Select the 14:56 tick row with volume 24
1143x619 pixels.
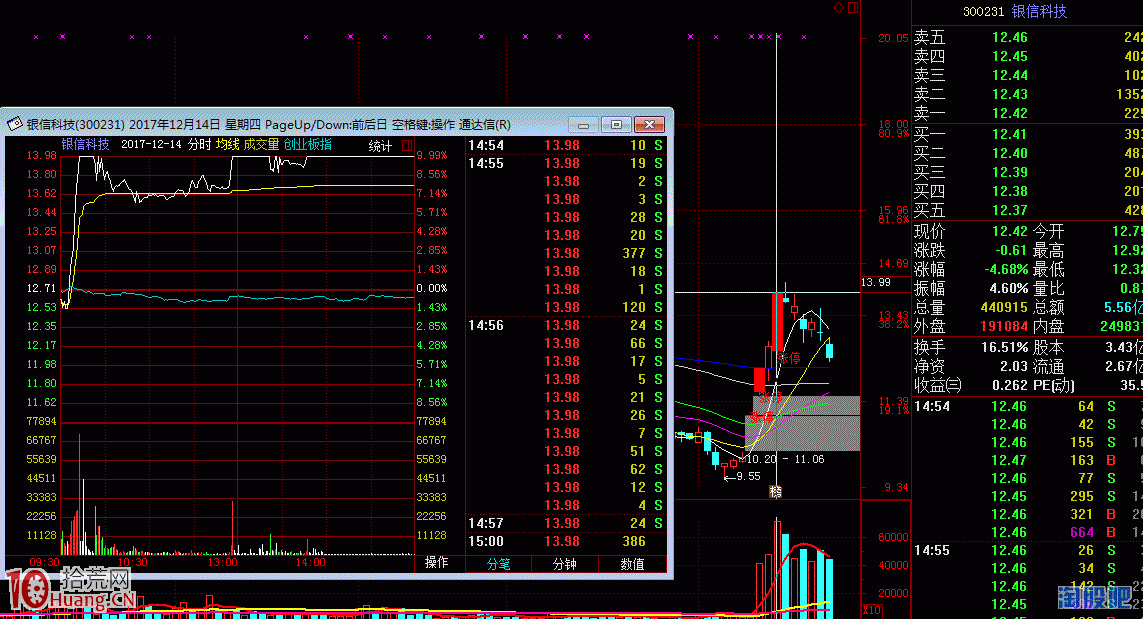coord(566,326)
